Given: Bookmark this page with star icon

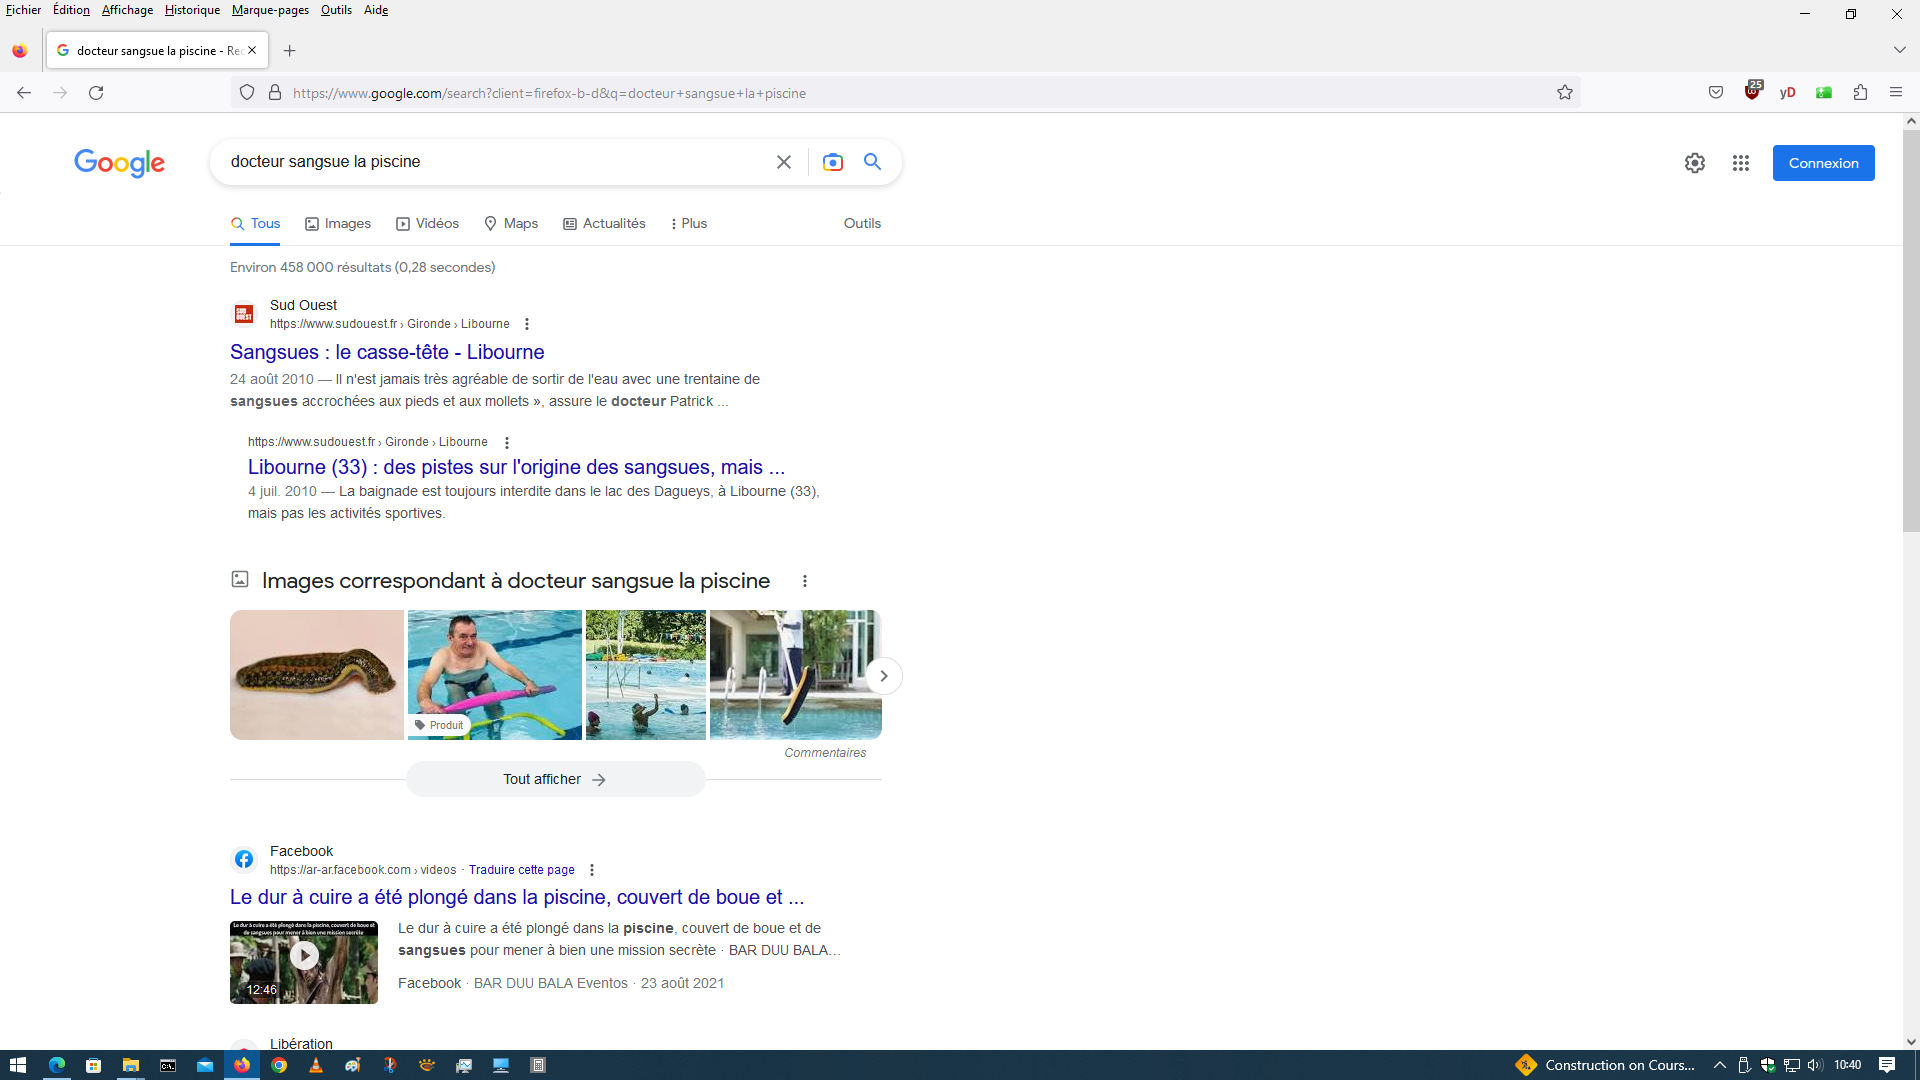Looking at the screenshot, I should click(1564, 93).
